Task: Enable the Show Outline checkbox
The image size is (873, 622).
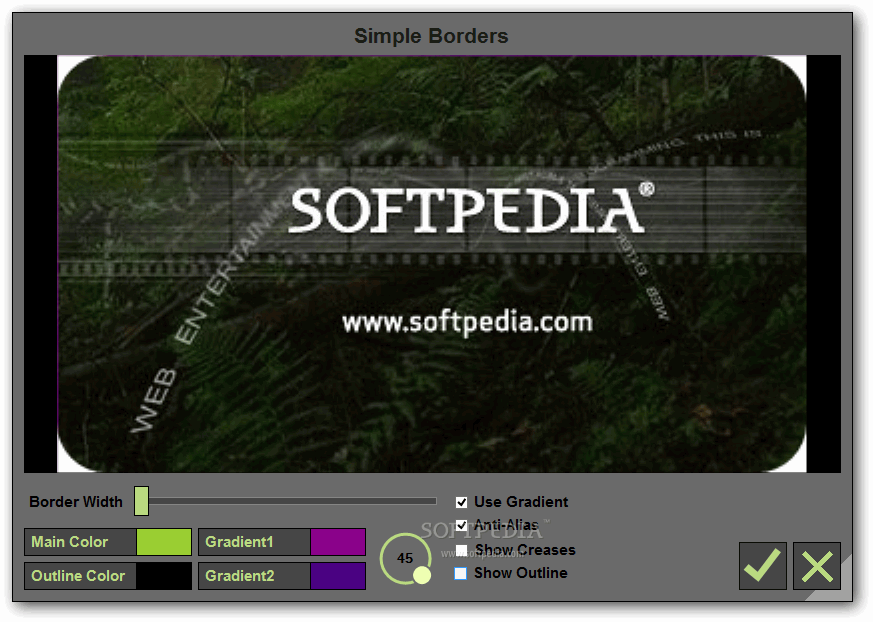Action: (x=461, y=573)
